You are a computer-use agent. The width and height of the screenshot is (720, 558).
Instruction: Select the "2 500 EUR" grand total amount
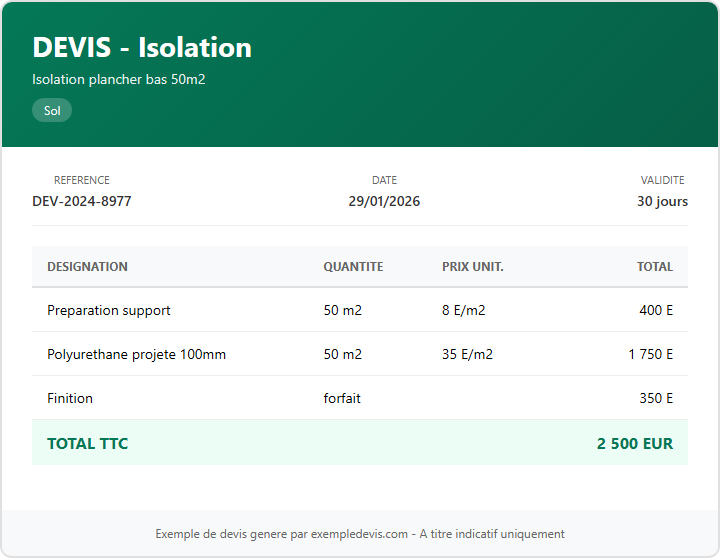[635, 443]
